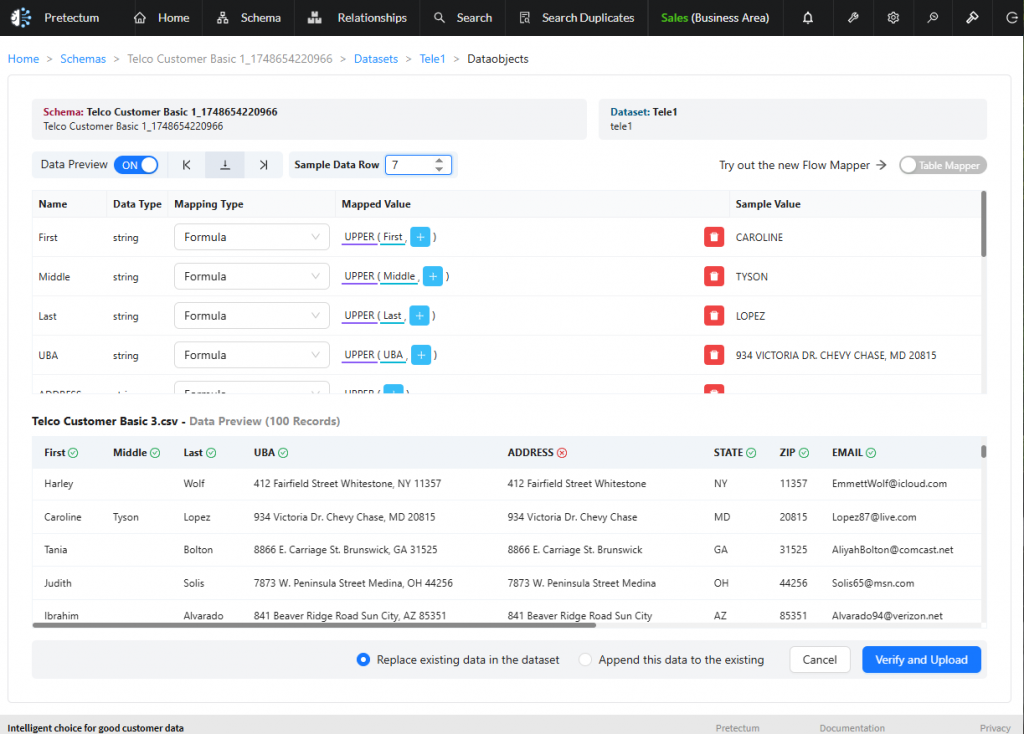The width and height of the screenshot is (1024, 734).
Task: Go to Schemas breadcrumb link
Action: coord(83,59)
